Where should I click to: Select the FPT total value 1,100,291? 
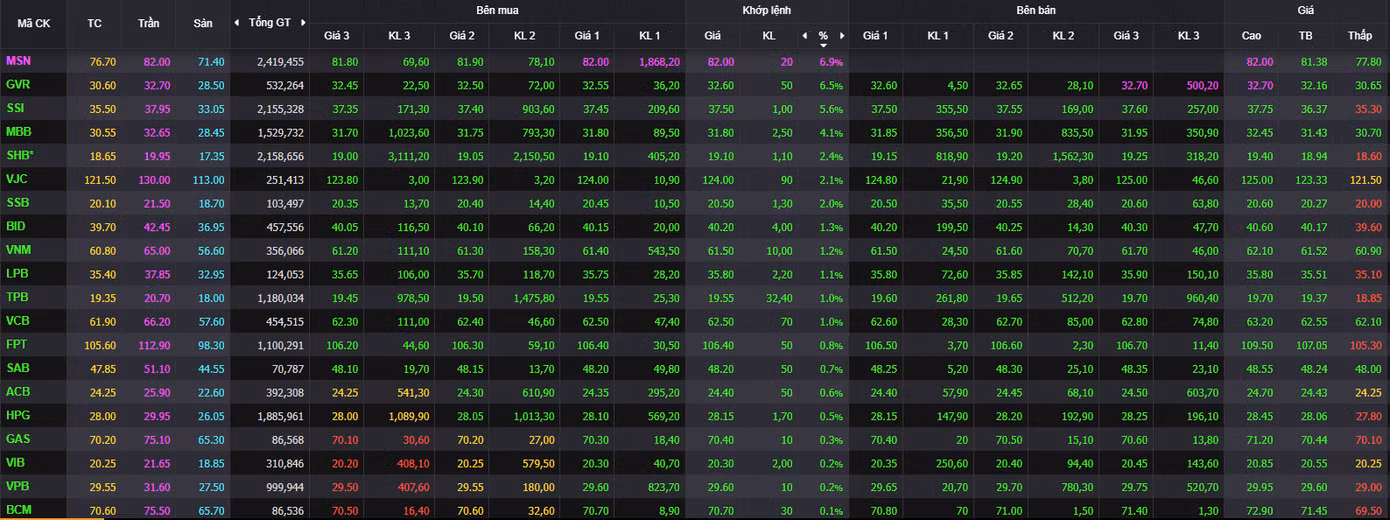[x=280, y=344]
